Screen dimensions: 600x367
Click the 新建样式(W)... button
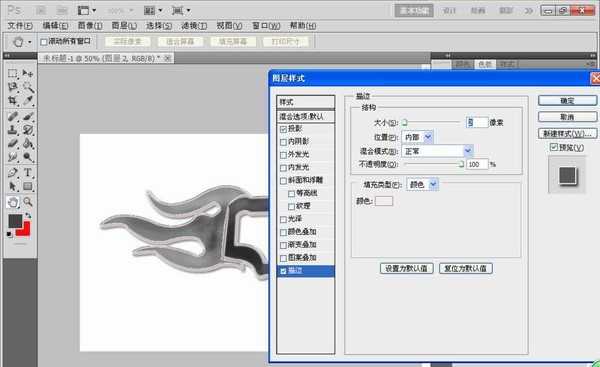tap(567, 133)
